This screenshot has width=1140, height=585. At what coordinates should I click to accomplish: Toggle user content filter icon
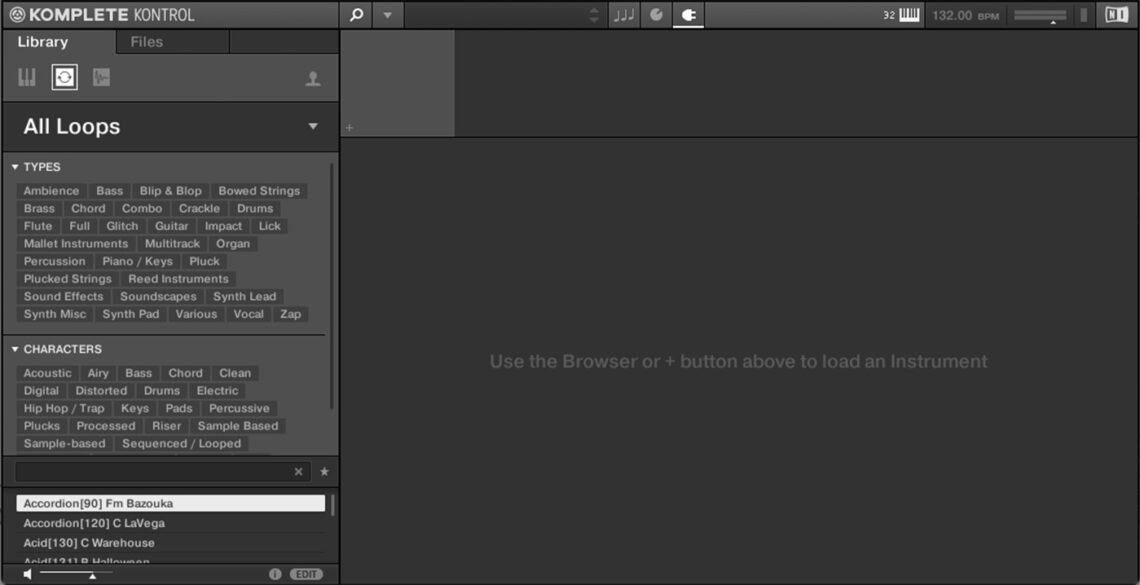point(313,79)
